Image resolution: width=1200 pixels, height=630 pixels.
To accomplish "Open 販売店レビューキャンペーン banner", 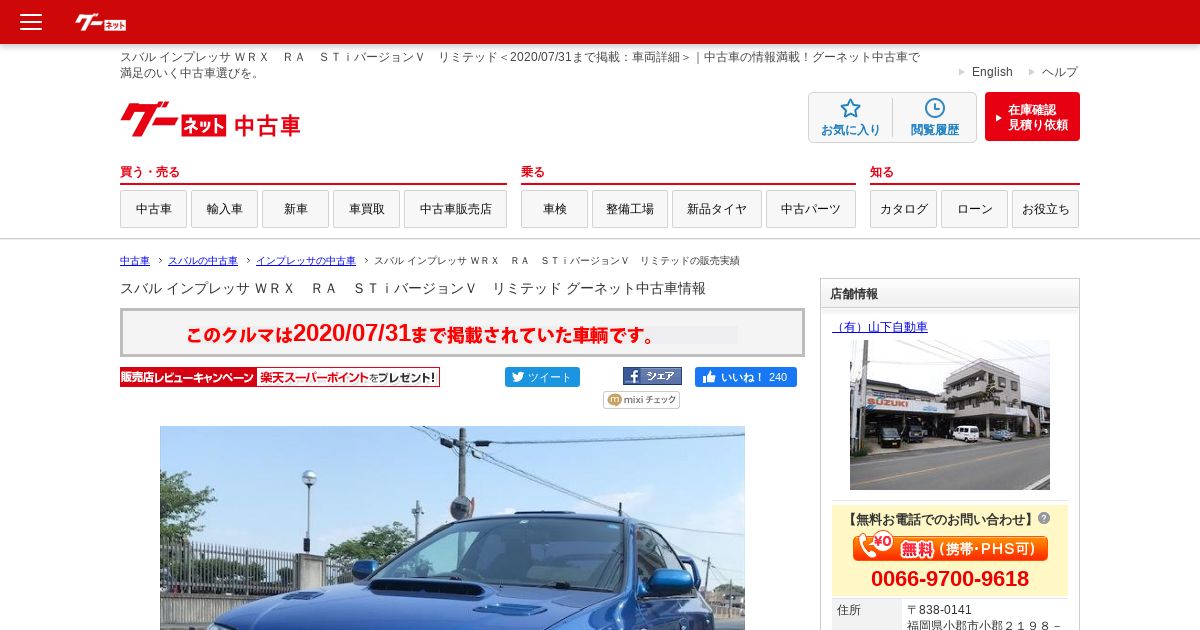I will (279, 377).
